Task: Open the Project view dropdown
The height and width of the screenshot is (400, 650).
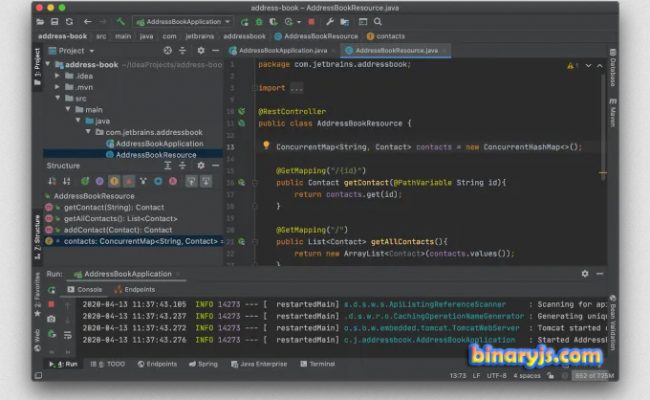Action: point(71,51)
